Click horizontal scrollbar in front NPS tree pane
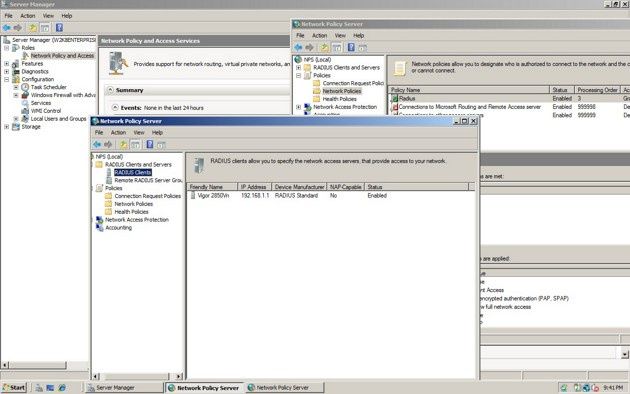Viewport: 630px width, 394px height. [137, 376]
